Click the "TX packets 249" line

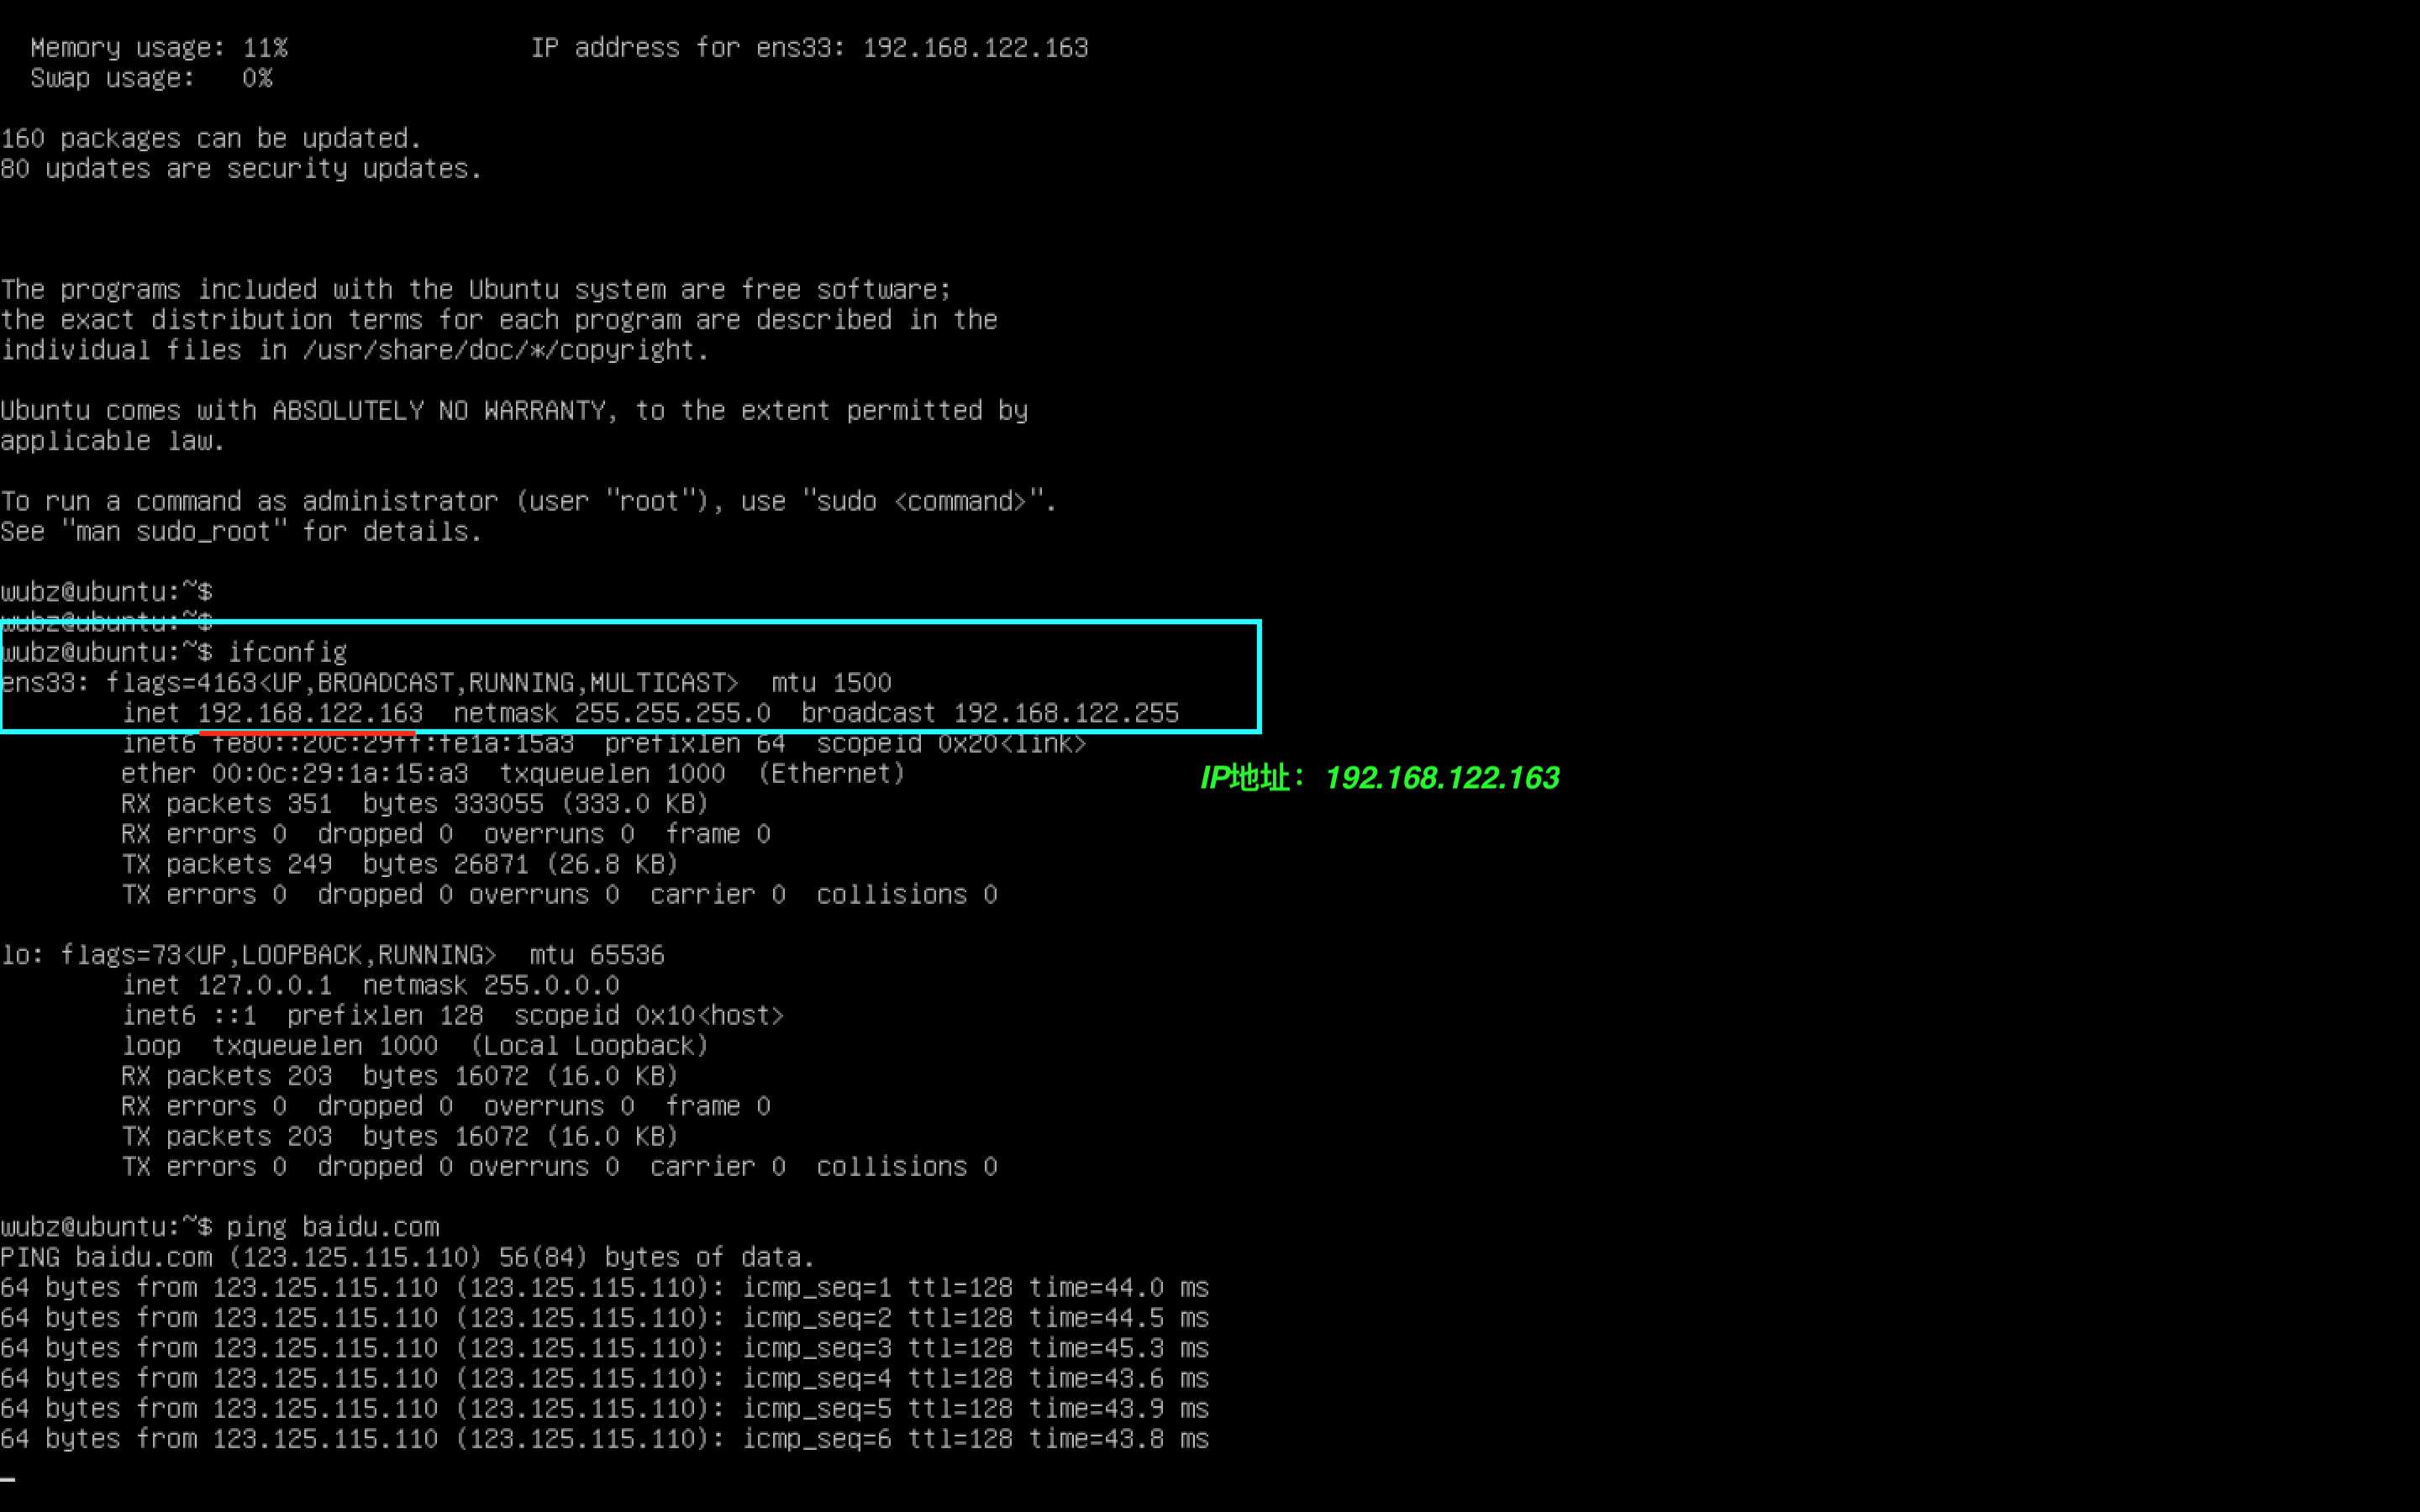pos(400,865)
